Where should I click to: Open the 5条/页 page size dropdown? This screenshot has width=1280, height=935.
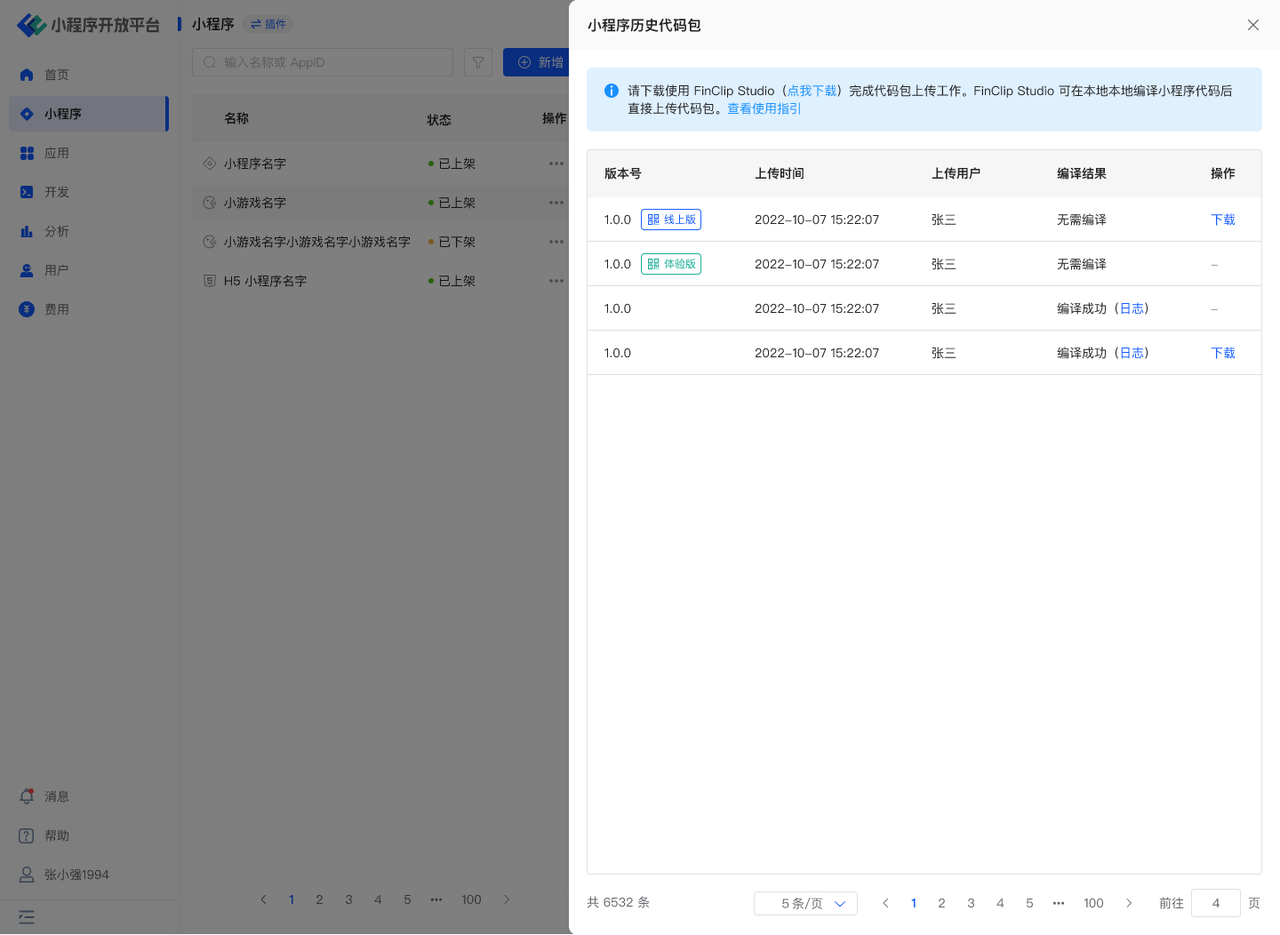click(805, 903)
